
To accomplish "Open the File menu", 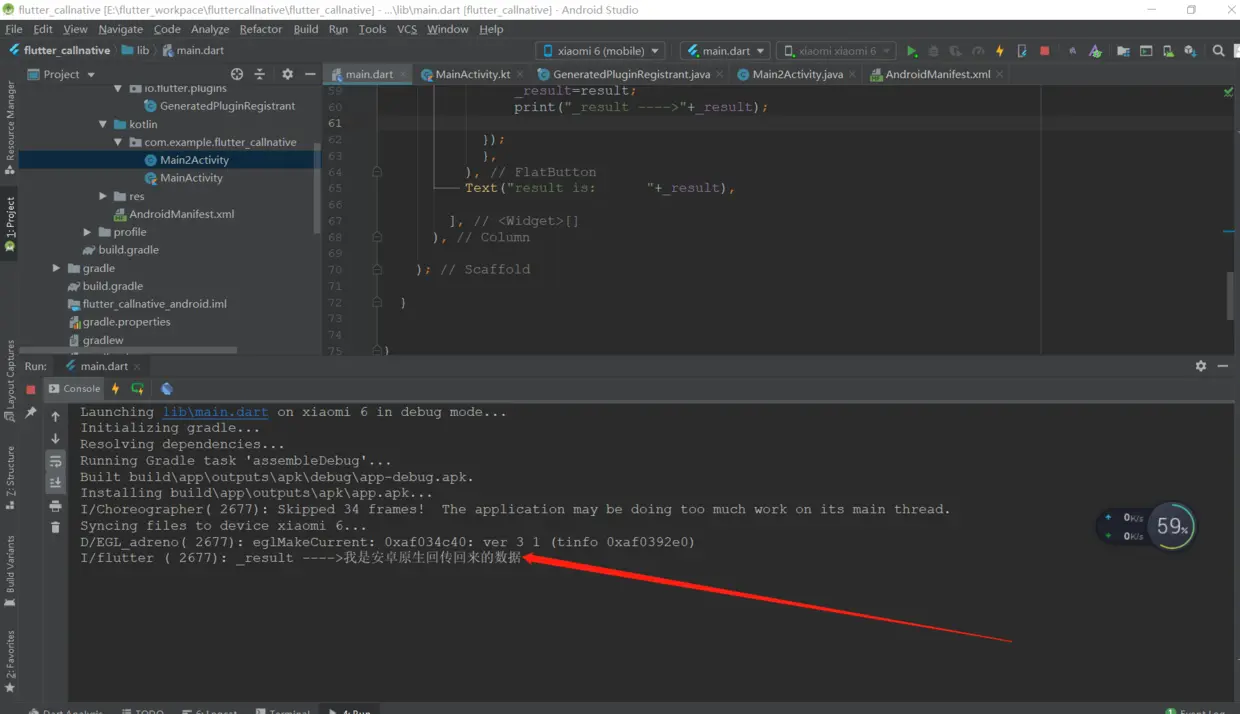I will coord(14,29).
